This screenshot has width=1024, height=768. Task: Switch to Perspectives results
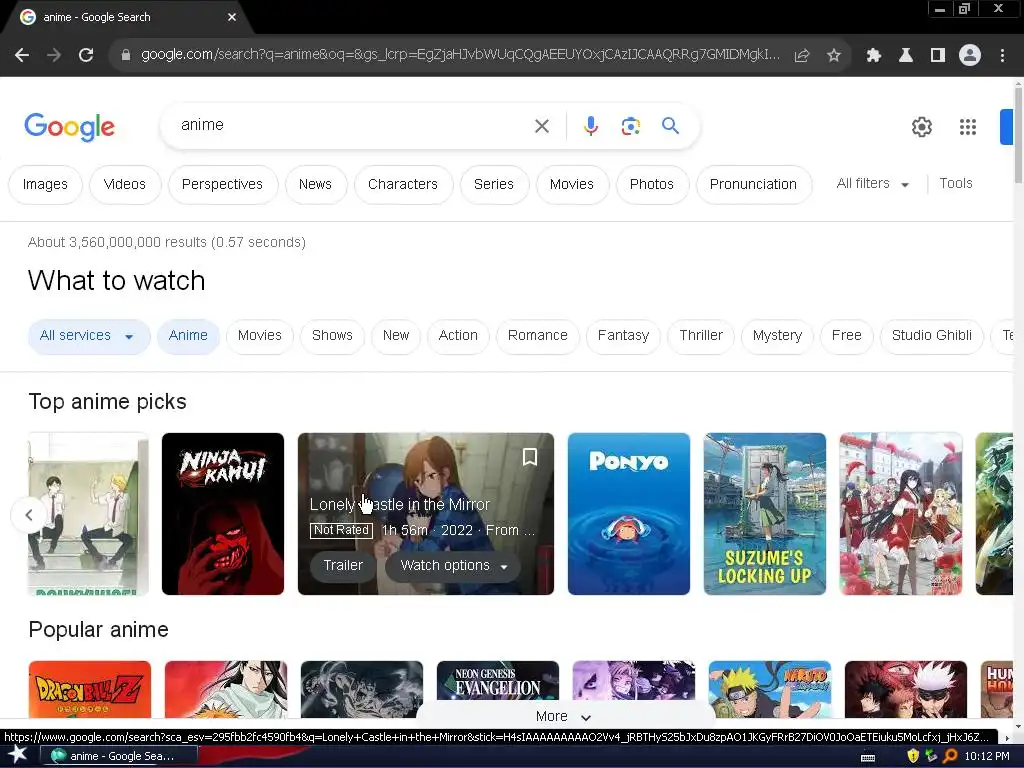point(222,185)
